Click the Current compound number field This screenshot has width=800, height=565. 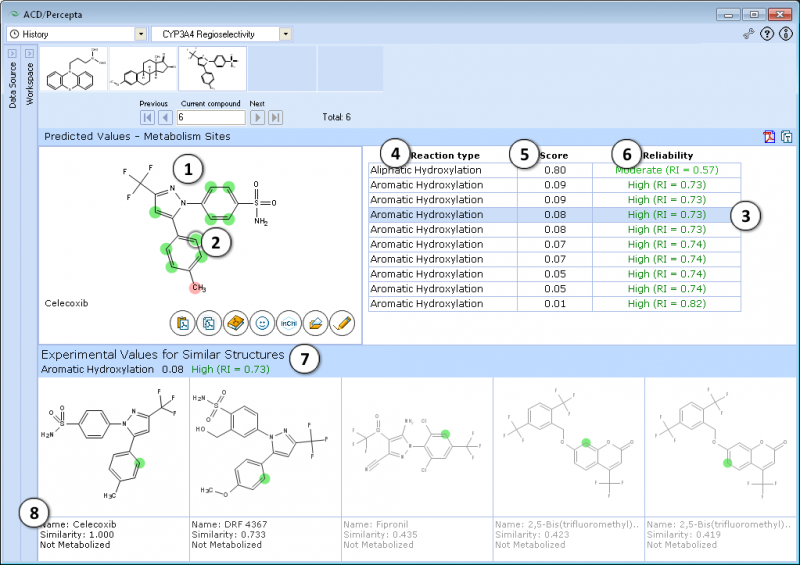click(x=210, y=117)
